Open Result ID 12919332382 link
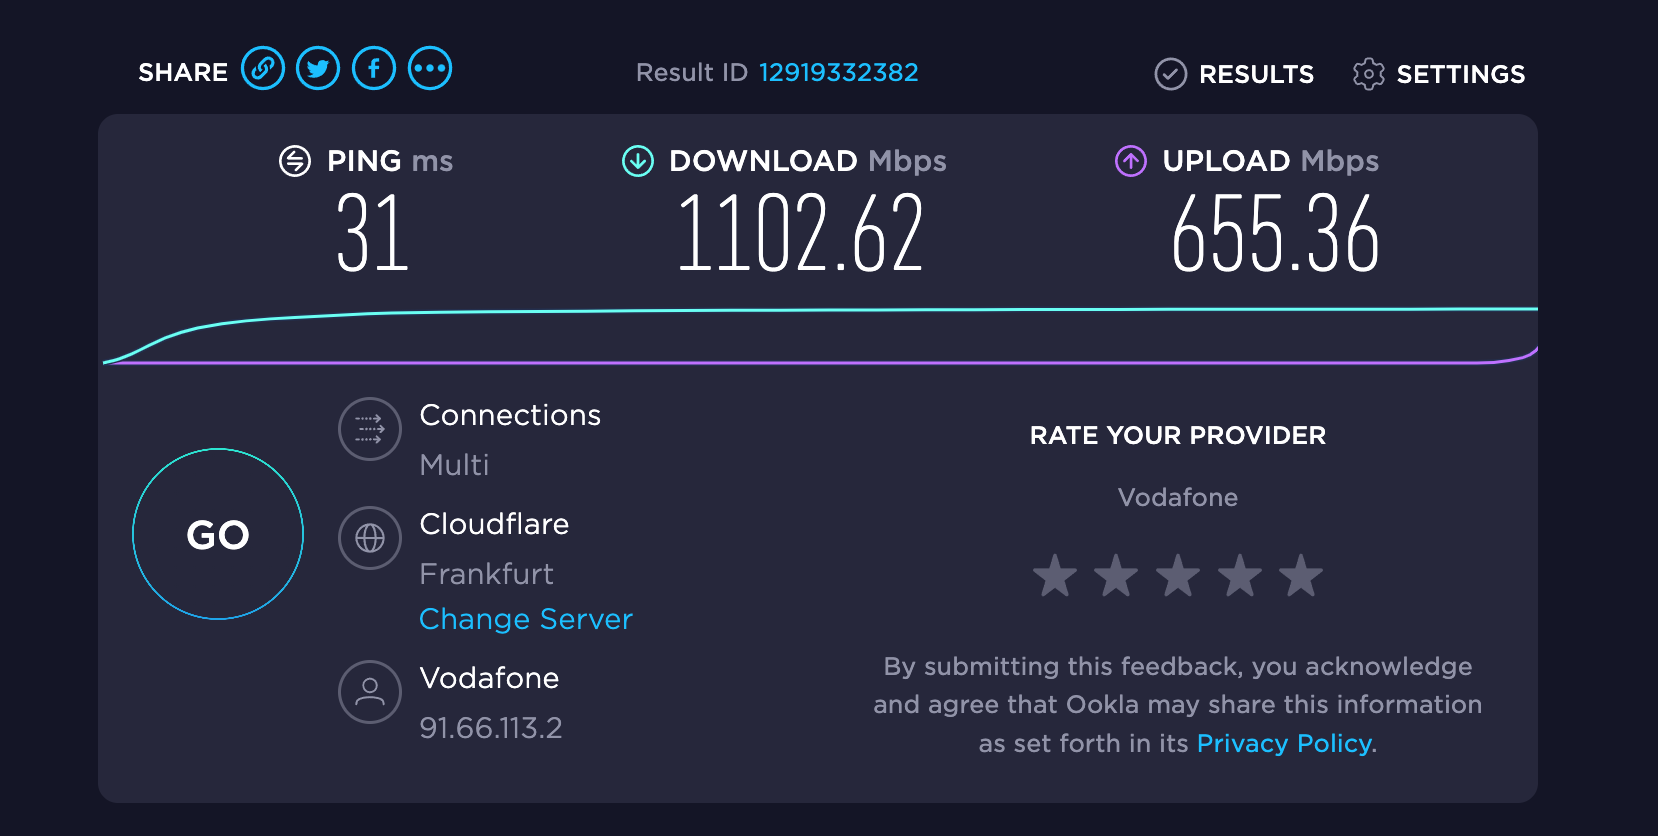This screenshot has height=836, width=1658. [838, 73]
